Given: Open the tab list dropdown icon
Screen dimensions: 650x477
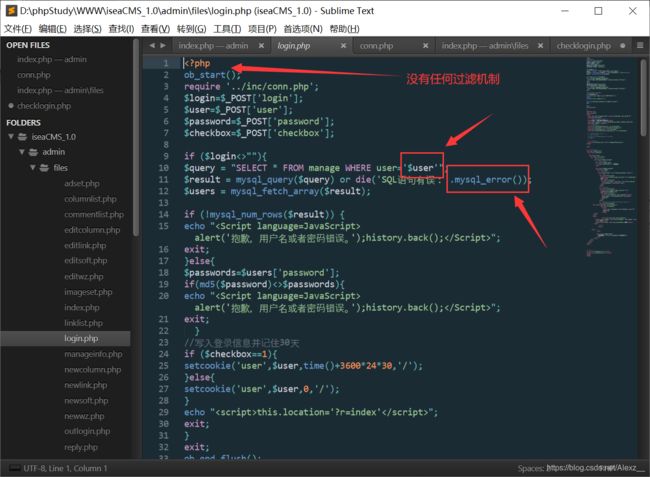Looking at the screenshot, I should point(640,46).
